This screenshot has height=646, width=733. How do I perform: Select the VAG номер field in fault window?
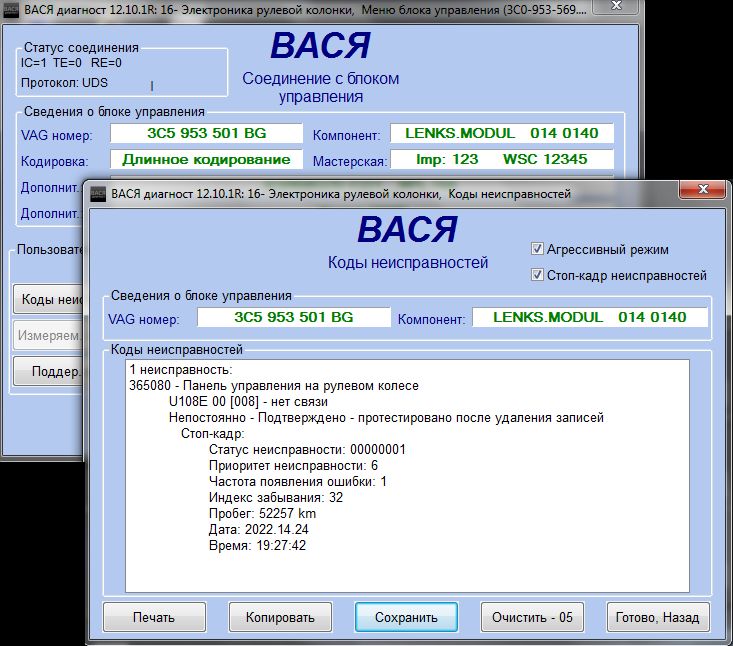coord(294,317)
